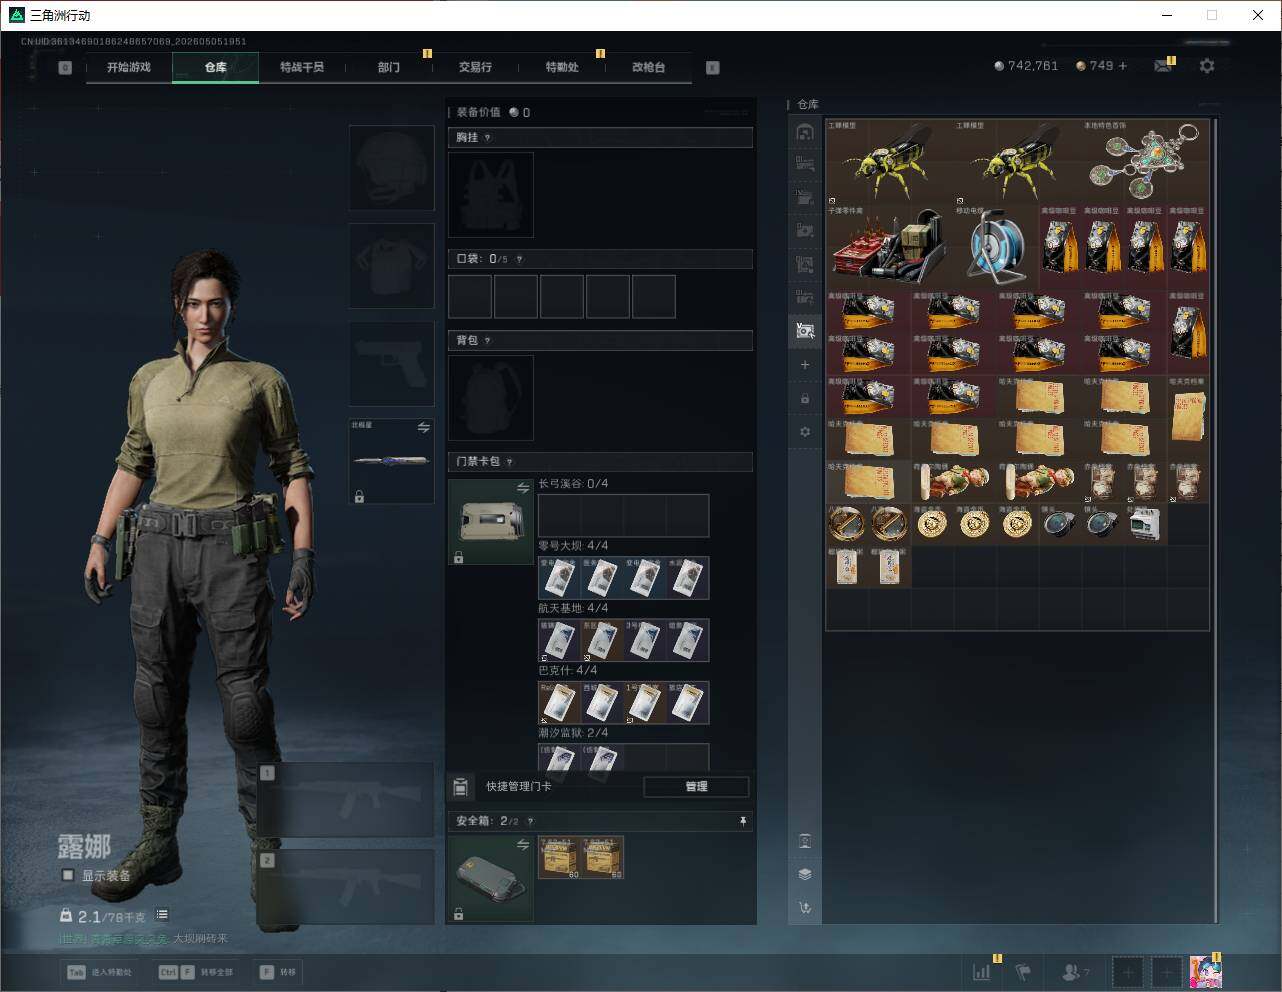Image resolution: width=1282 pixels, height=992 pixels.
Task: Select the 移动电缆 cable reel item
Action: pos(996,247)
